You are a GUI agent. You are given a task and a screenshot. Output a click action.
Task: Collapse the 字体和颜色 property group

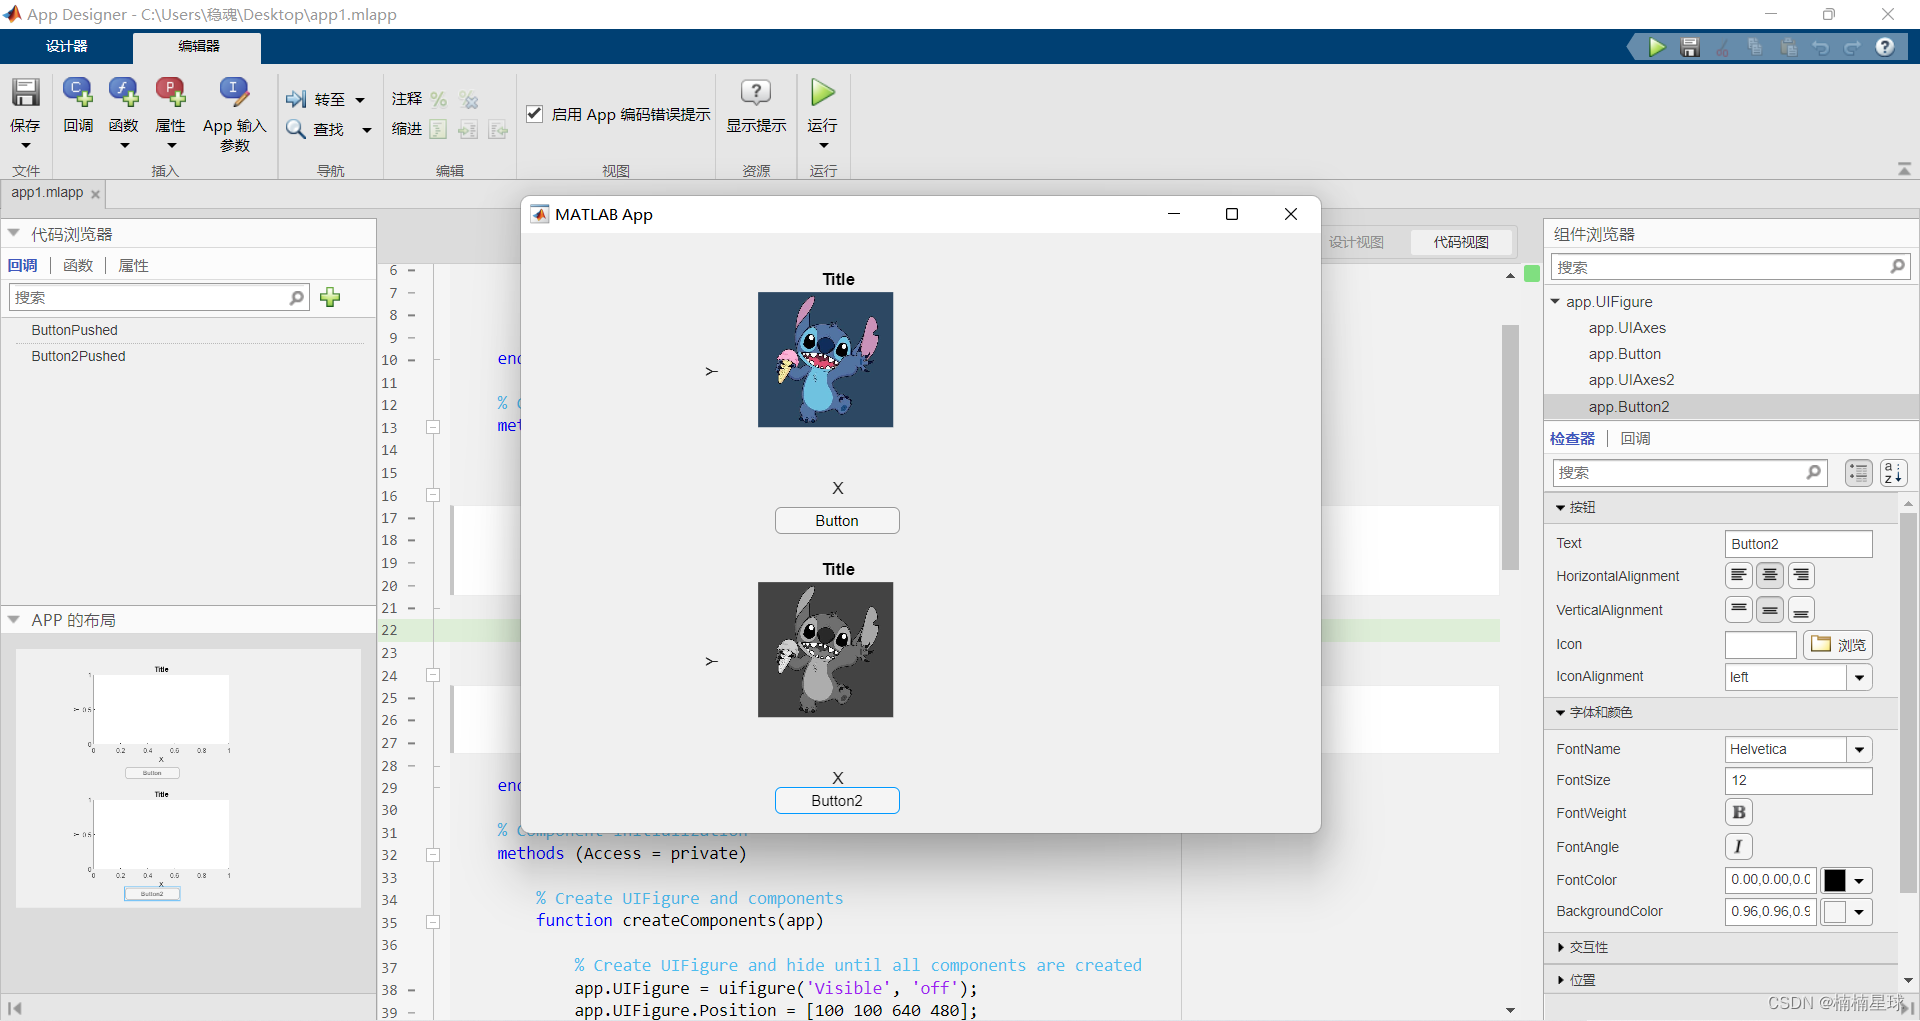click(x=1560, y=713)
